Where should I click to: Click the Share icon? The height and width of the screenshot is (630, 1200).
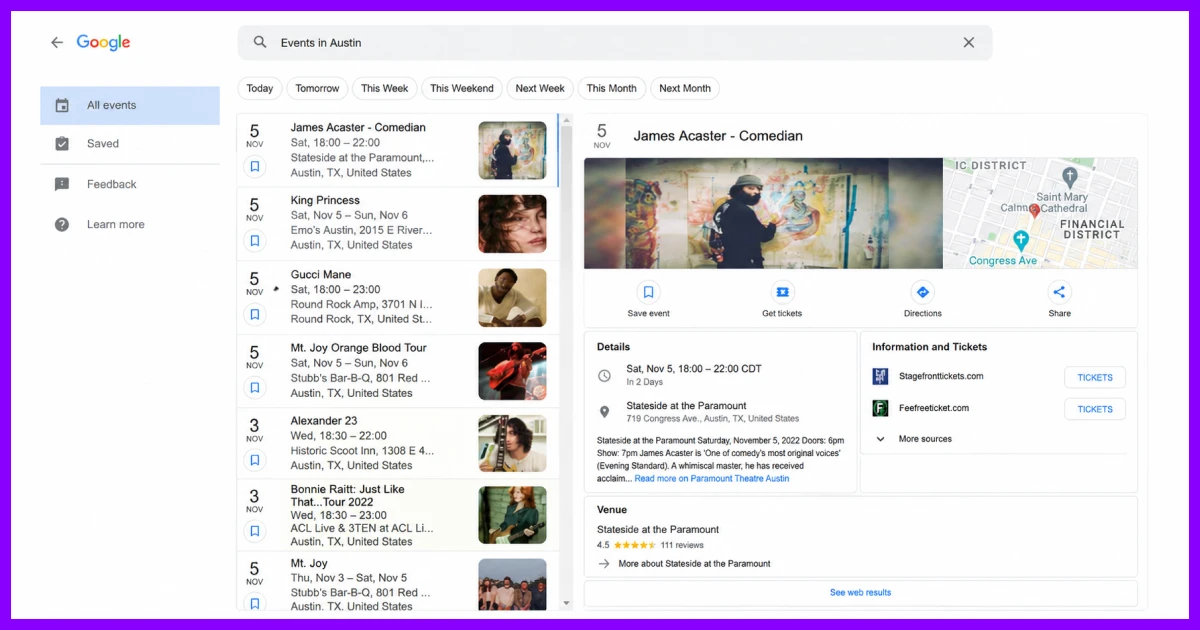click(x=1059, y=292)
